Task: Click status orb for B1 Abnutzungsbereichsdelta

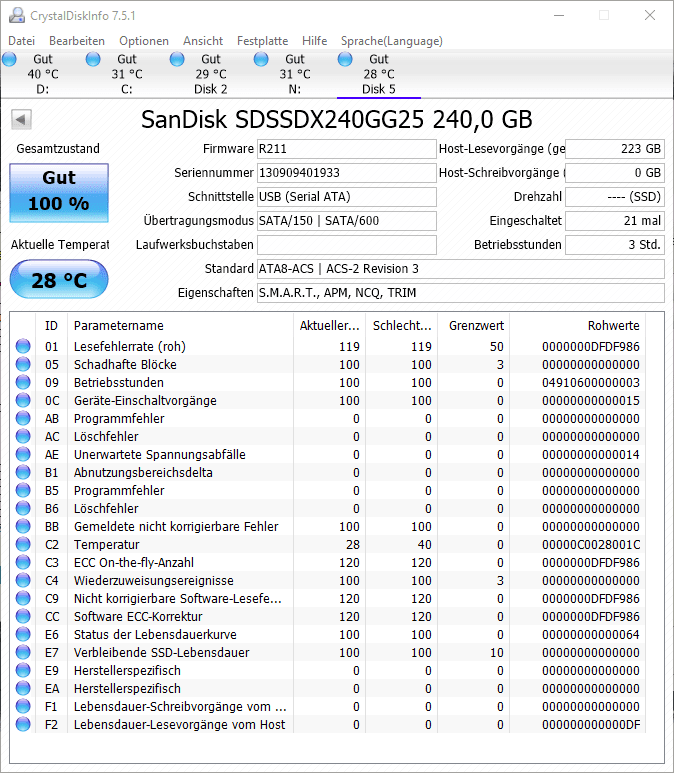Action: tap(23, 472)
